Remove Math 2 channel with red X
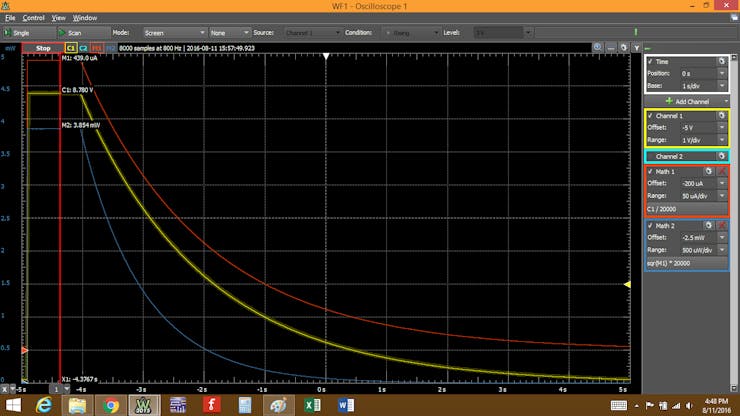Screen dimensions: 740x416 point(722,226)
